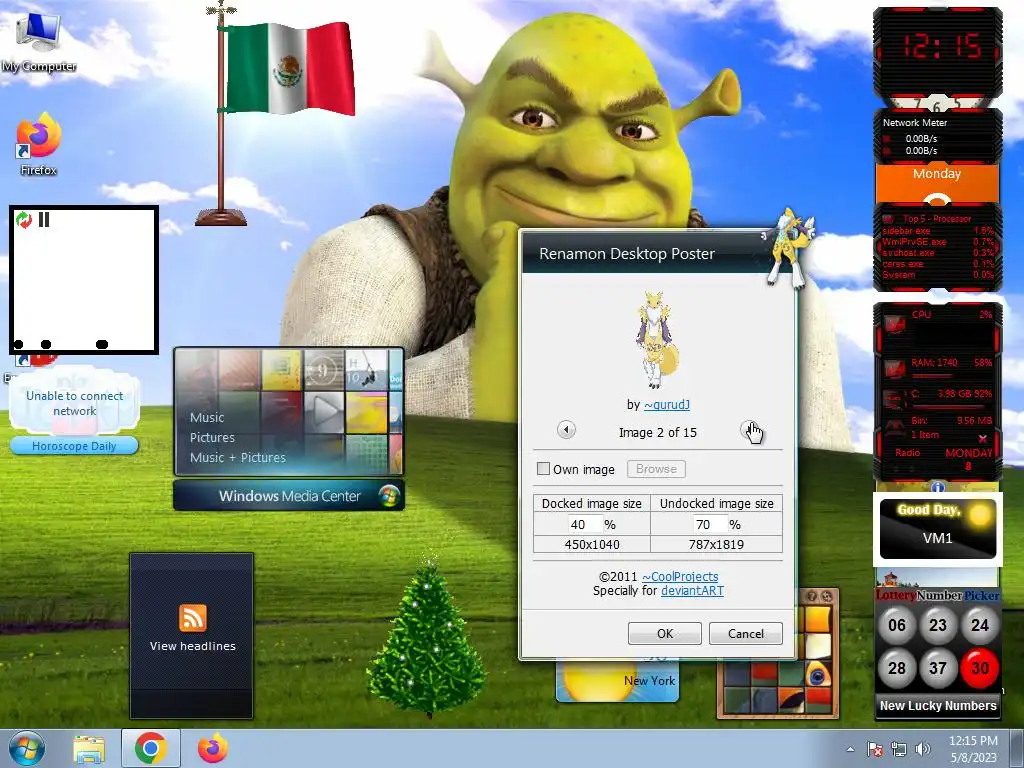The height and width of the screenshot is (768, 1024).
Task: Select Pictures in the Media Center gadget
Action: point(212,438)
